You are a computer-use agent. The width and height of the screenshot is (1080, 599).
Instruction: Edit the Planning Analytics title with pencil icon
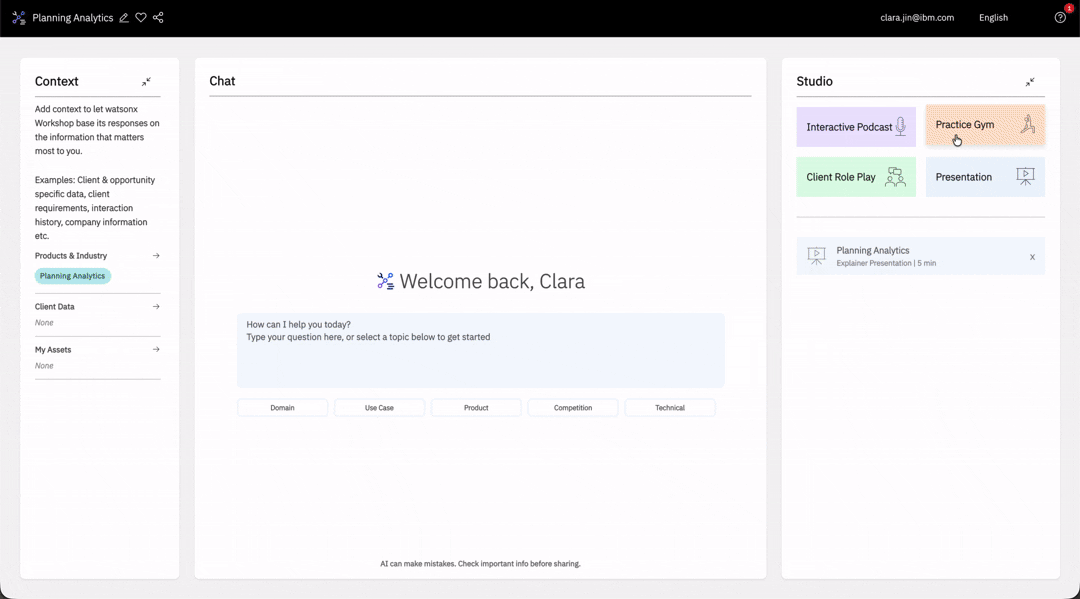click(x=124, y=18)
